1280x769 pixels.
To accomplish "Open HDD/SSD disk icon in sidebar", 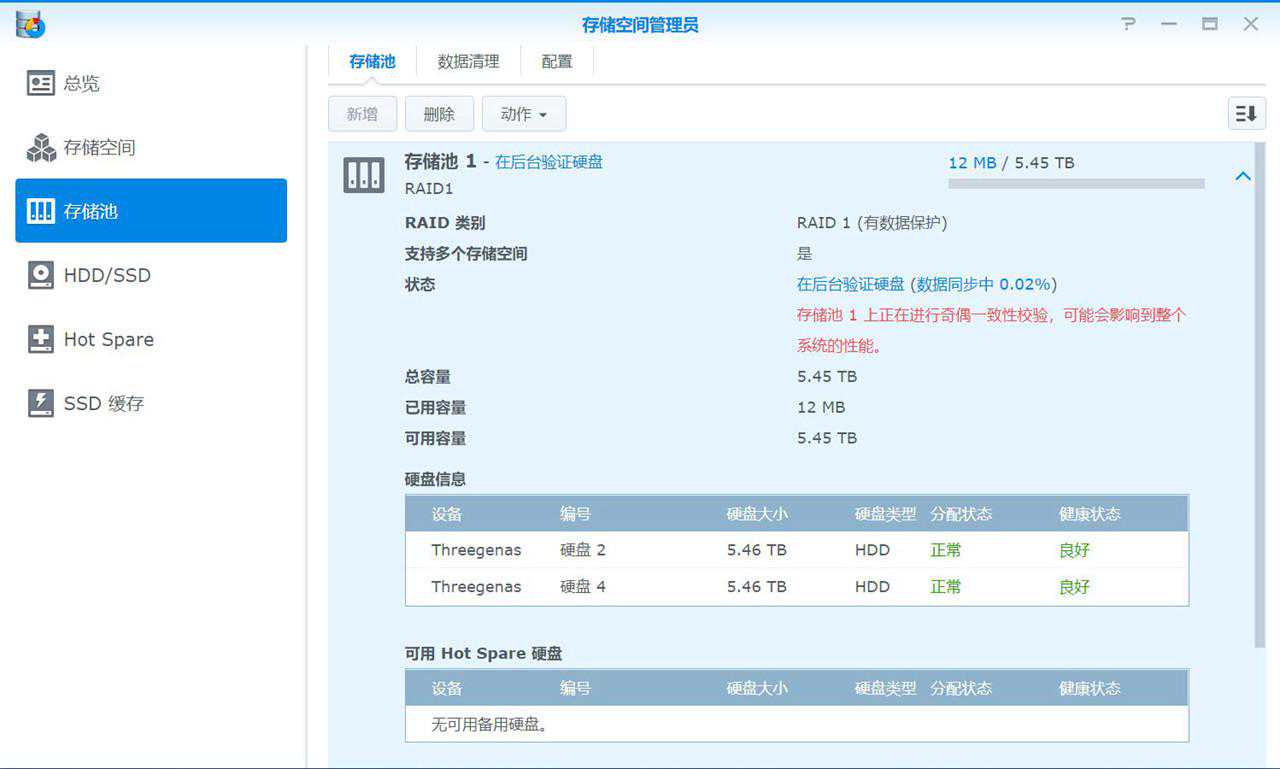I will point(41,275).
